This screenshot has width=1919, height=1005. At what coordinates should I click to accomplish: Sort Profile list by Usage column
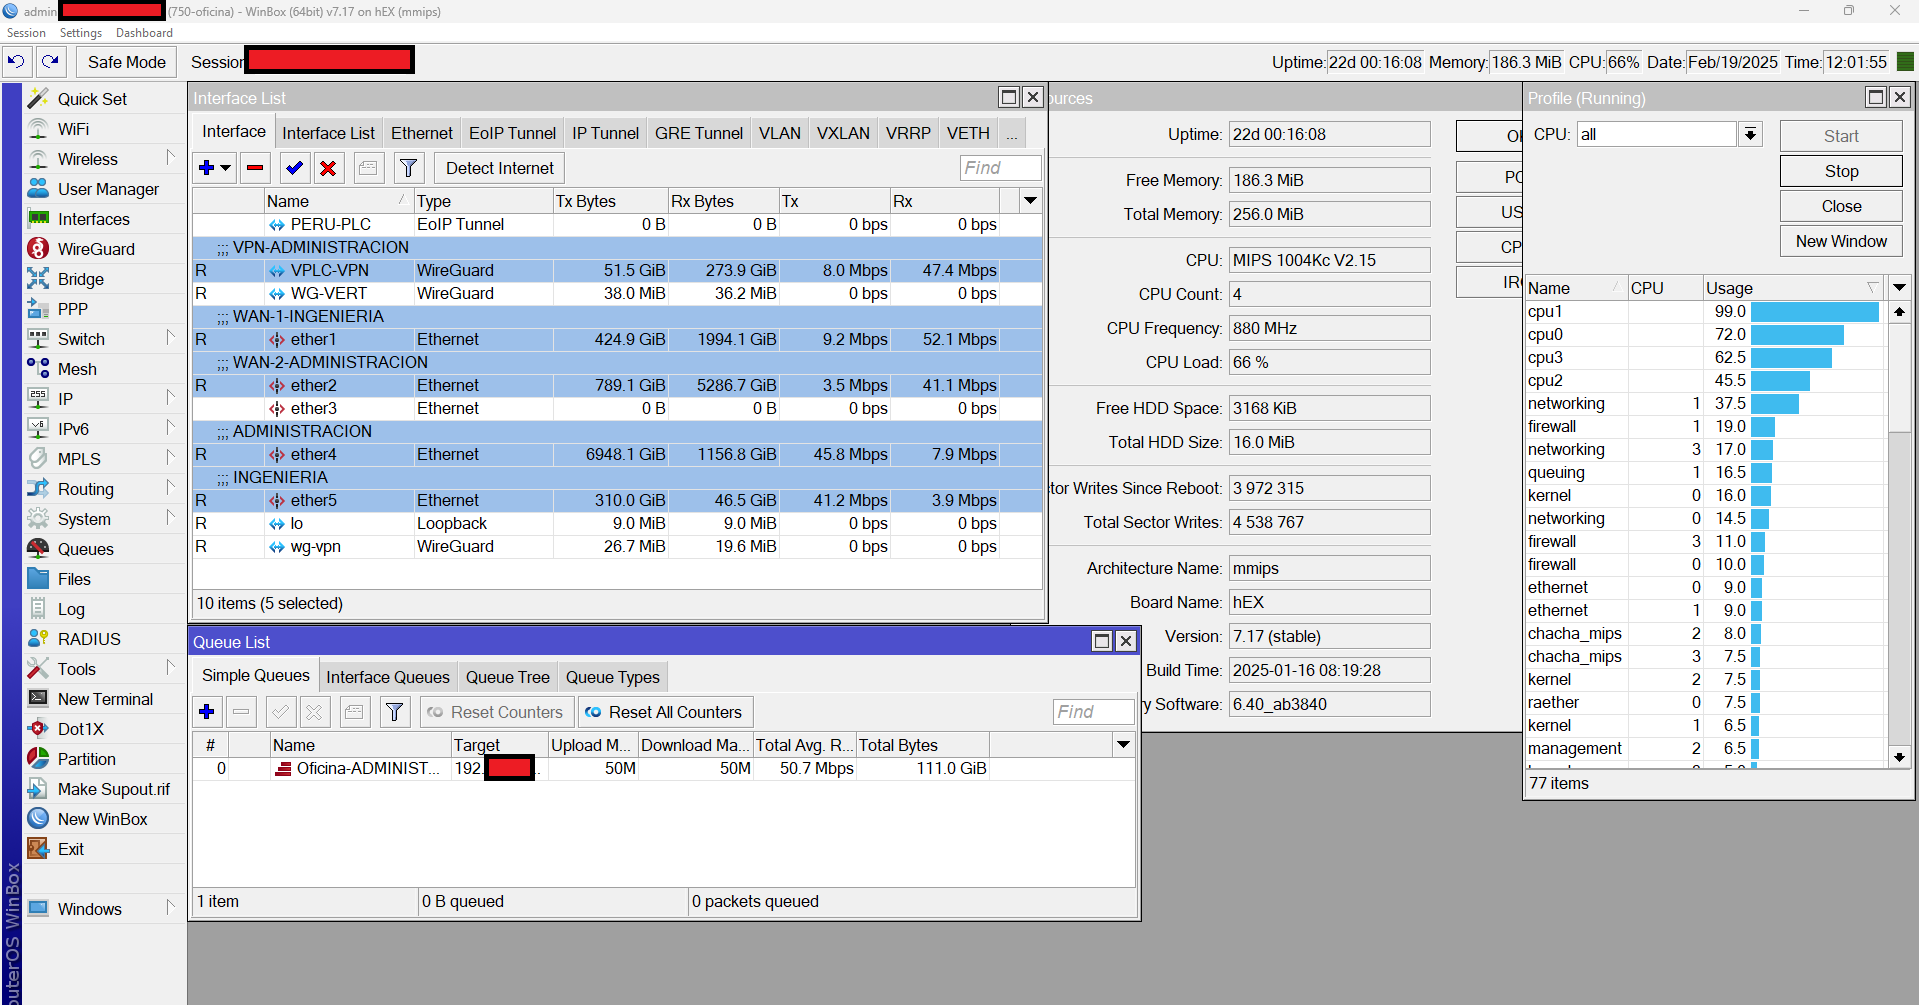click(1793, 288)
